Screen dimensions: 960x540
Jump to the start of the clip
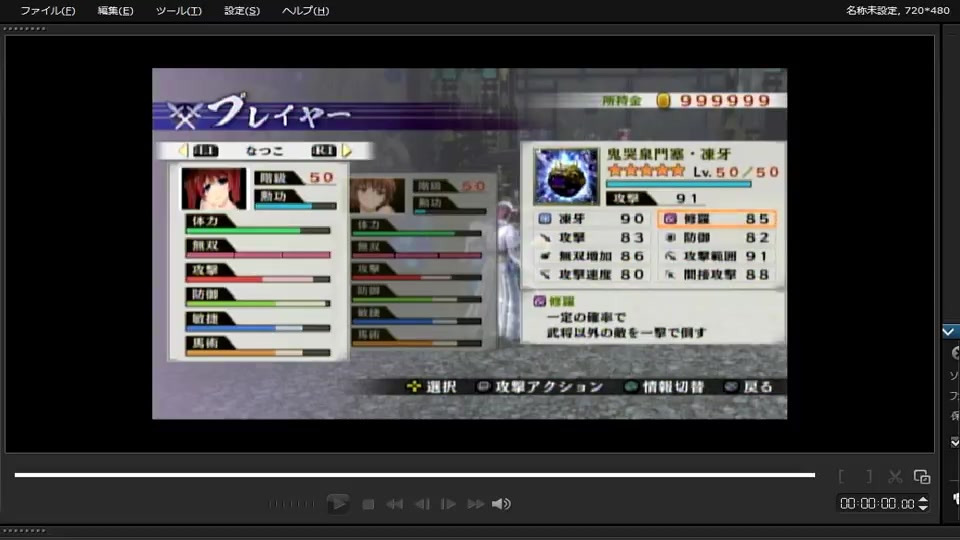pos(394,504)
